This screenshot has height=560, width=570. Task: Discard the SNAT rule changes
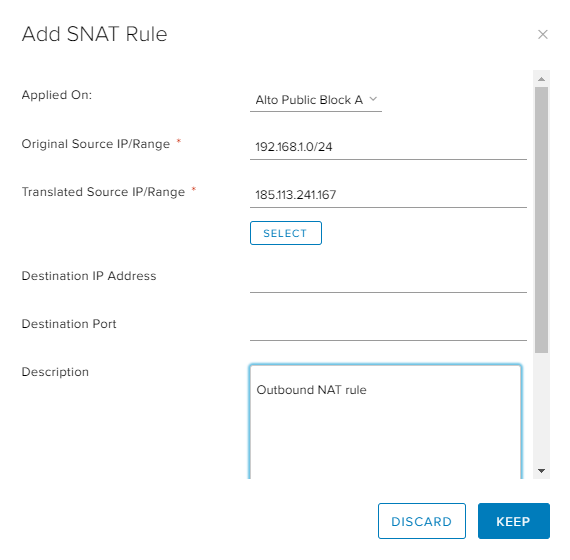pyautogui.click(x=422, y=521)
